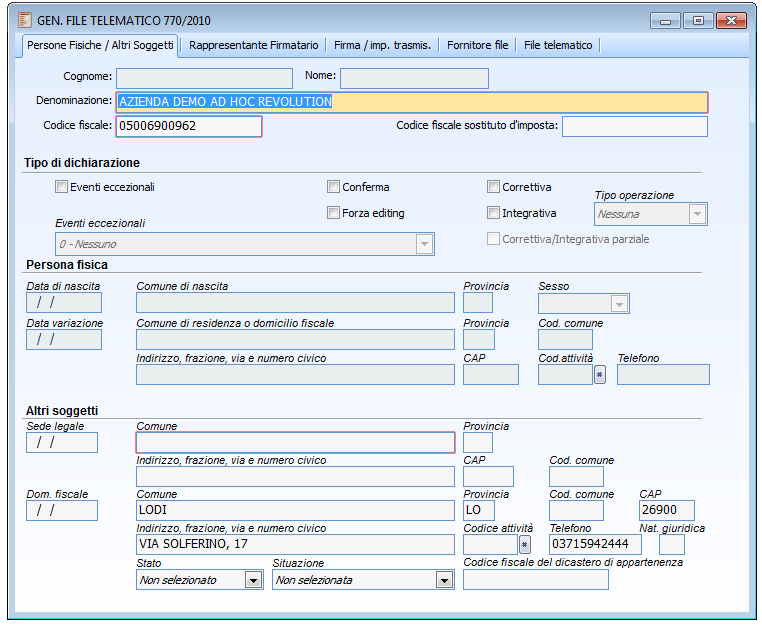Click the Sede legale Provincia field
The height and width of the screenshot is (625, 762).
[478, 443]
